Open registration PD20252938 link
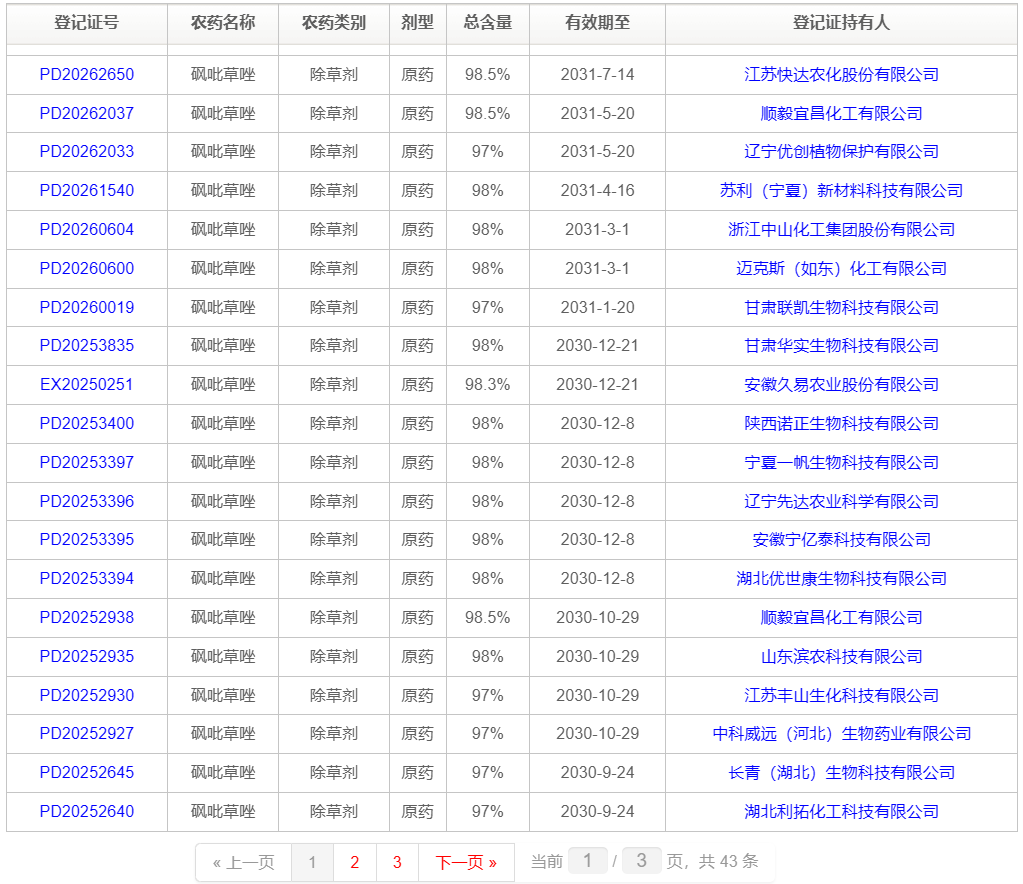 click(x=87, y=617)
